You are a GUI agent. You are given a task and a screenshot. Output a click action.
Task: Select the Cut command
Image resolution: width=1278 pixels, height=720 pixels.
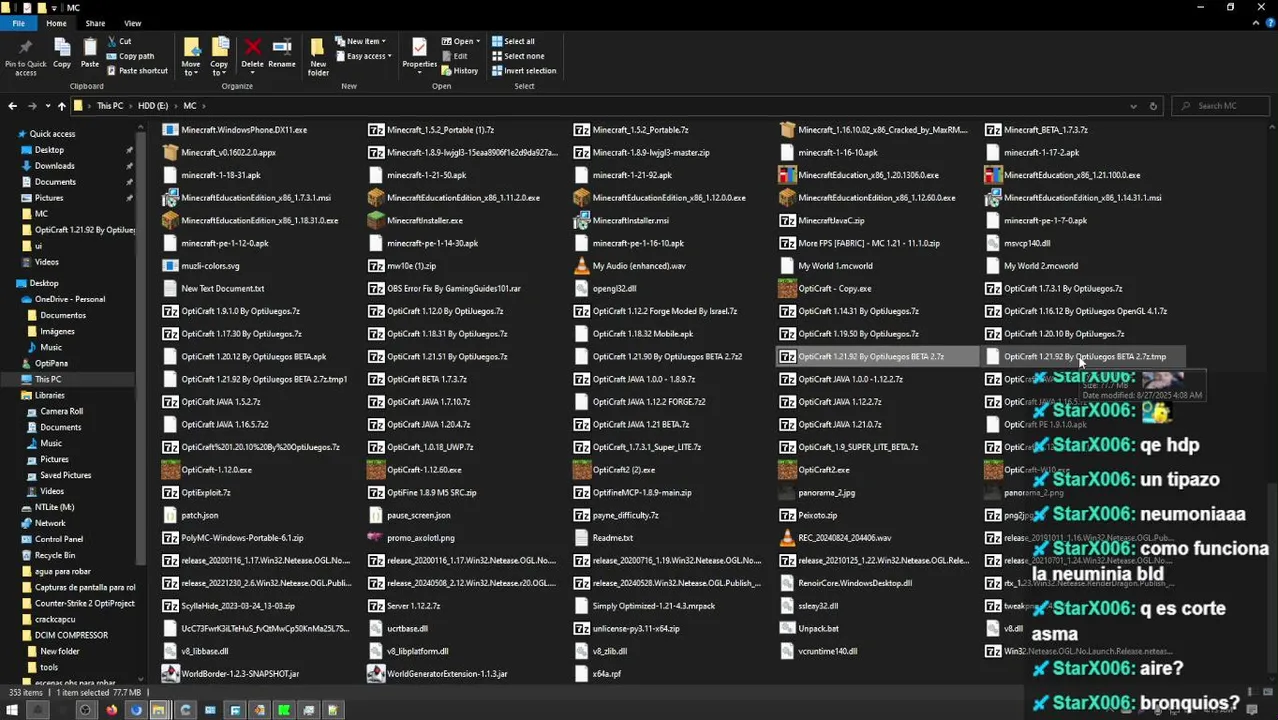click(118, 42)
